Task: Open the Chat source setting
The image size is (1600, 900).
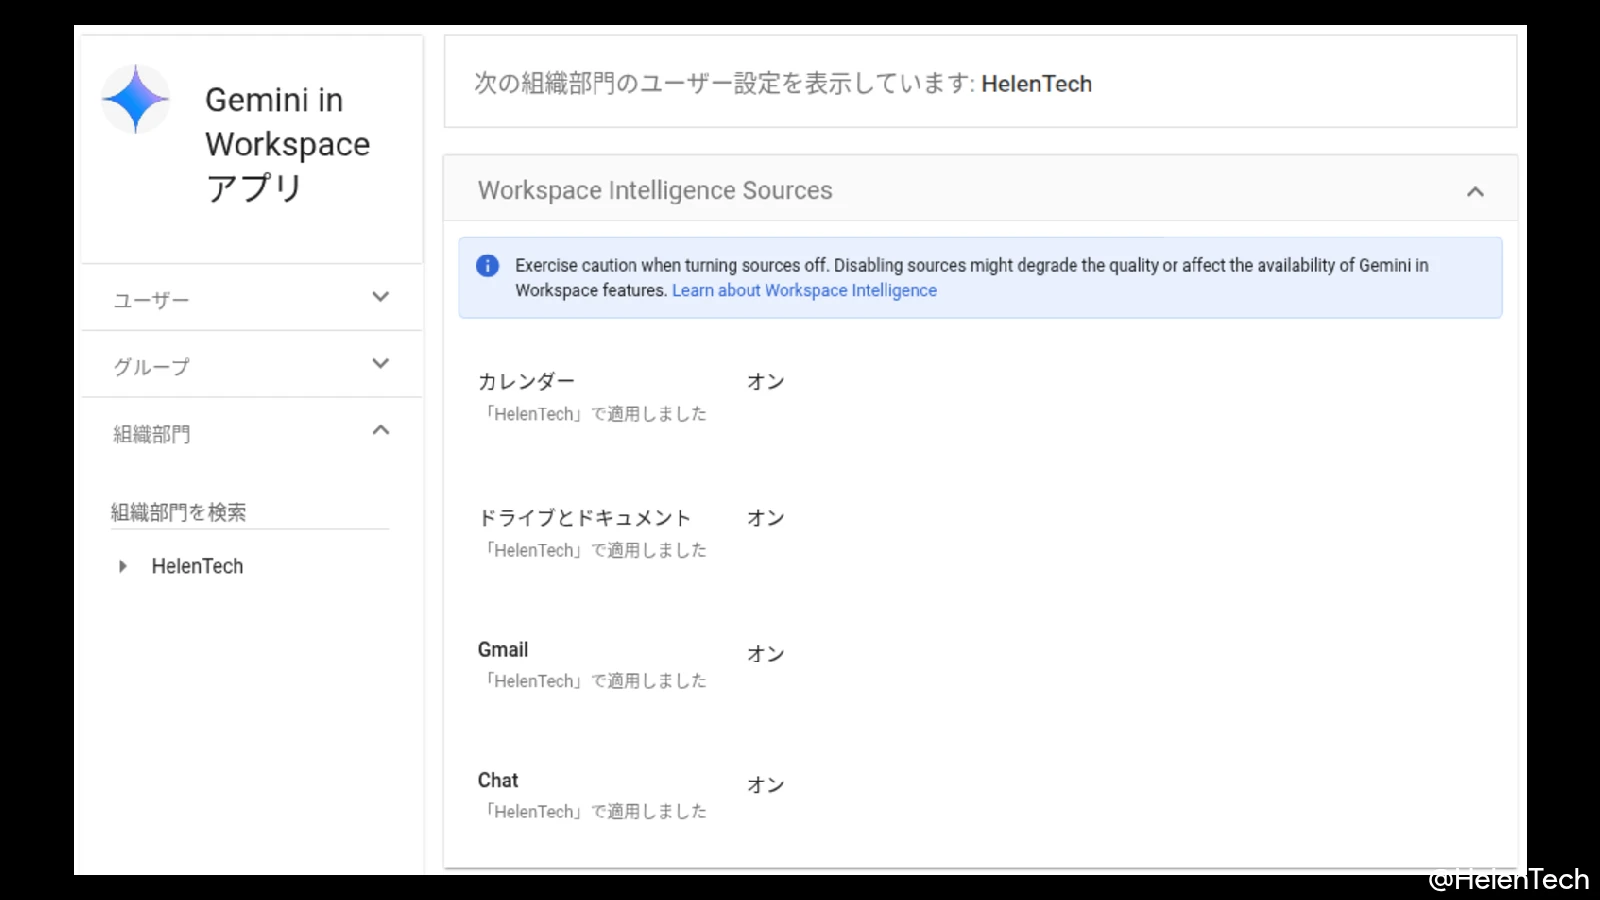Action: click(498, 781)
